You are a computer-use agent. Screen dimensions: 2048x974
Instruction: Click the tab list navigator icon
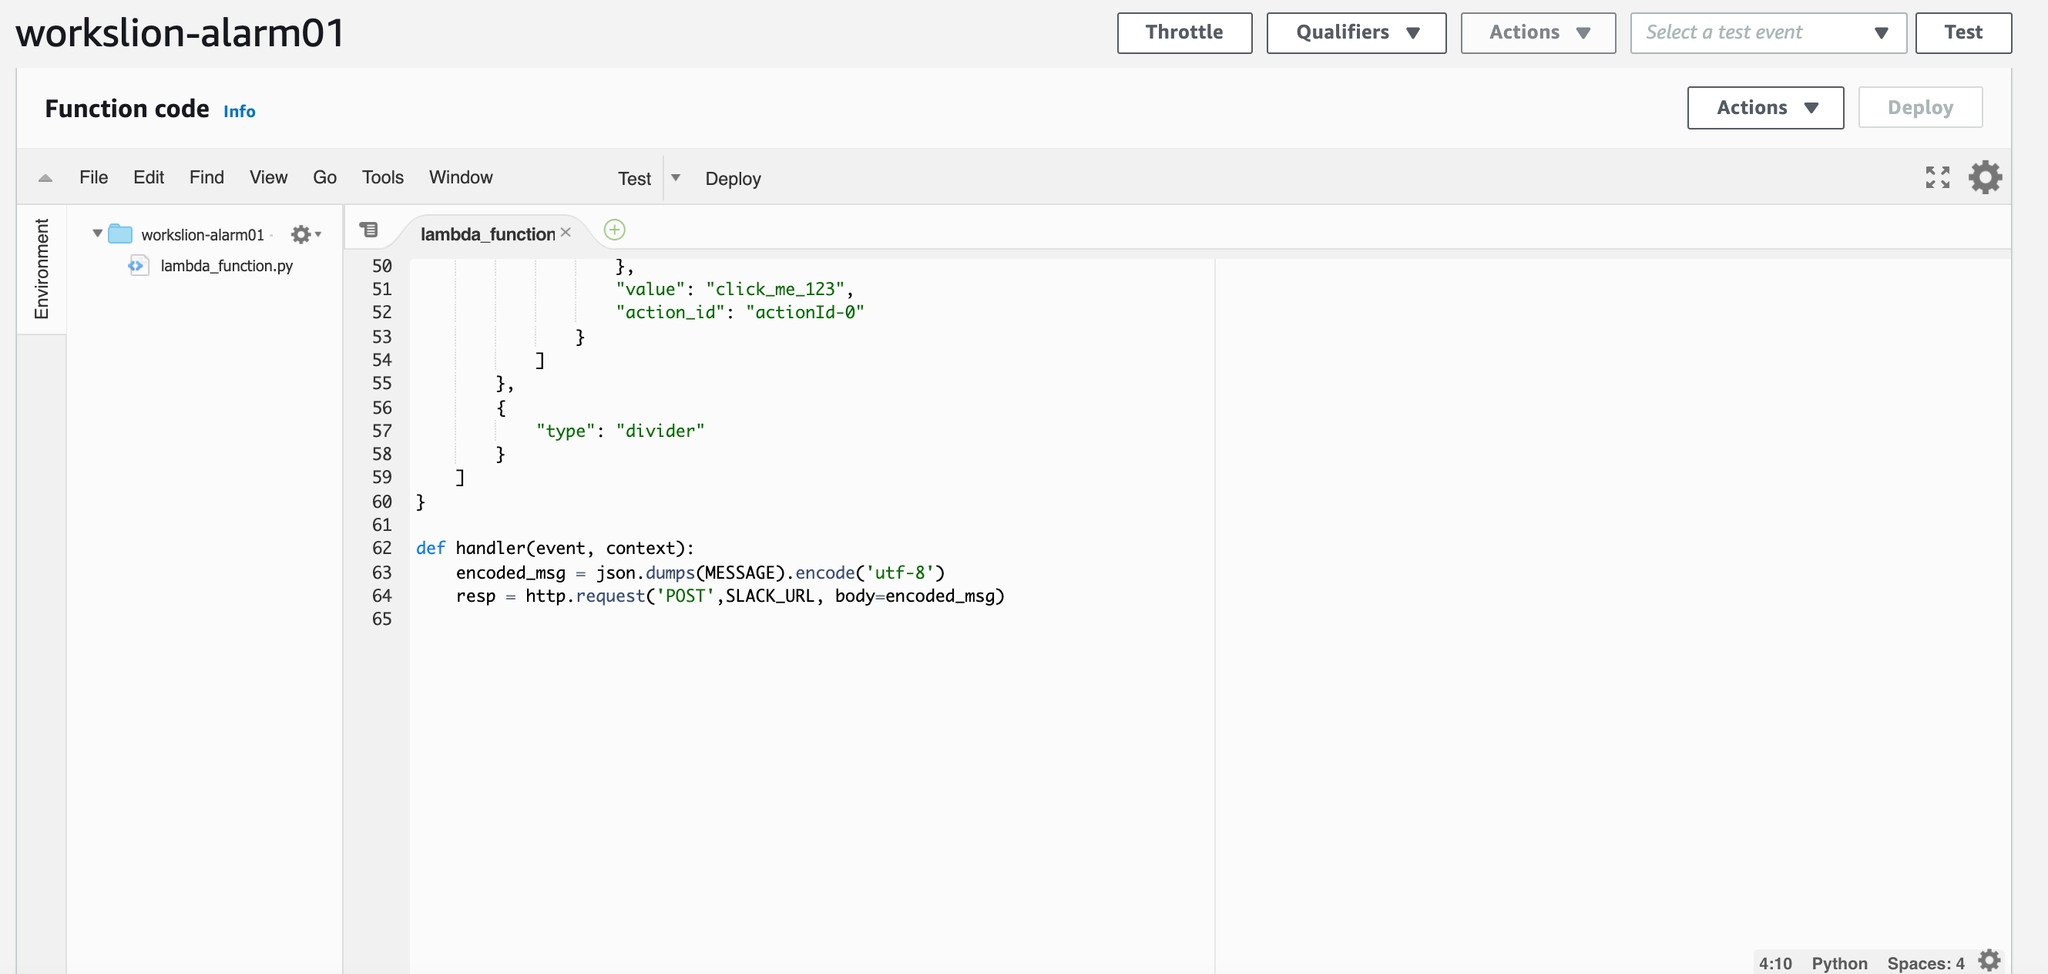[369, 230]
